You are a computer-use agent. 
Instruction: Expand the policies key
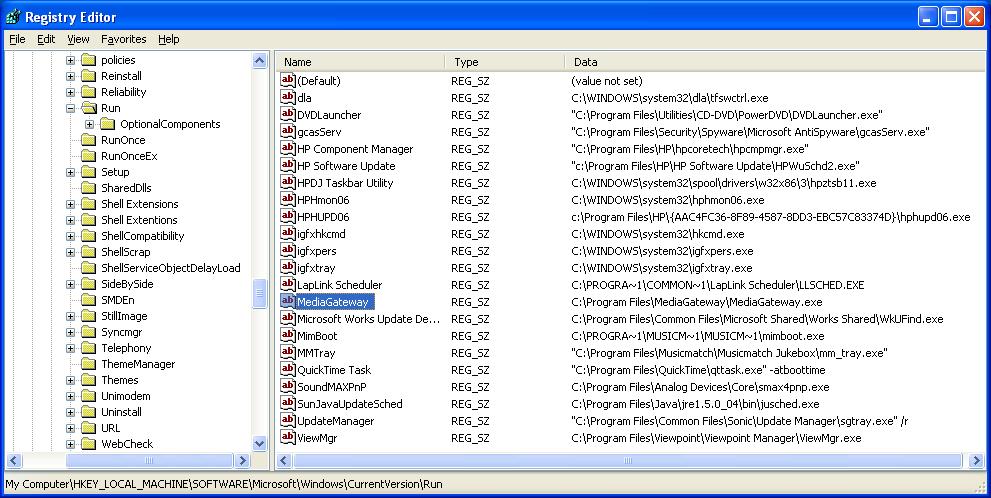click(70, 60)
